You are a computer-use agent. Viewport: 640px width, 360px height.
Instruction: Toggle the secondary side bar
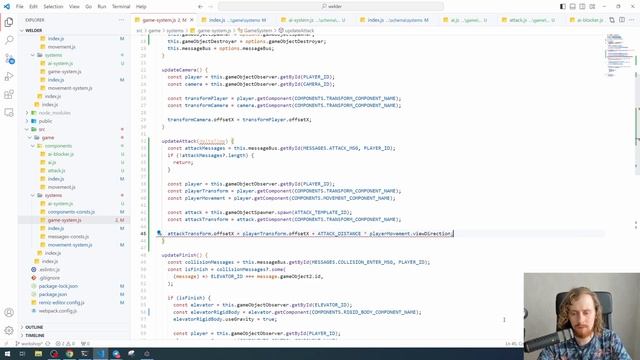point(582,7)
